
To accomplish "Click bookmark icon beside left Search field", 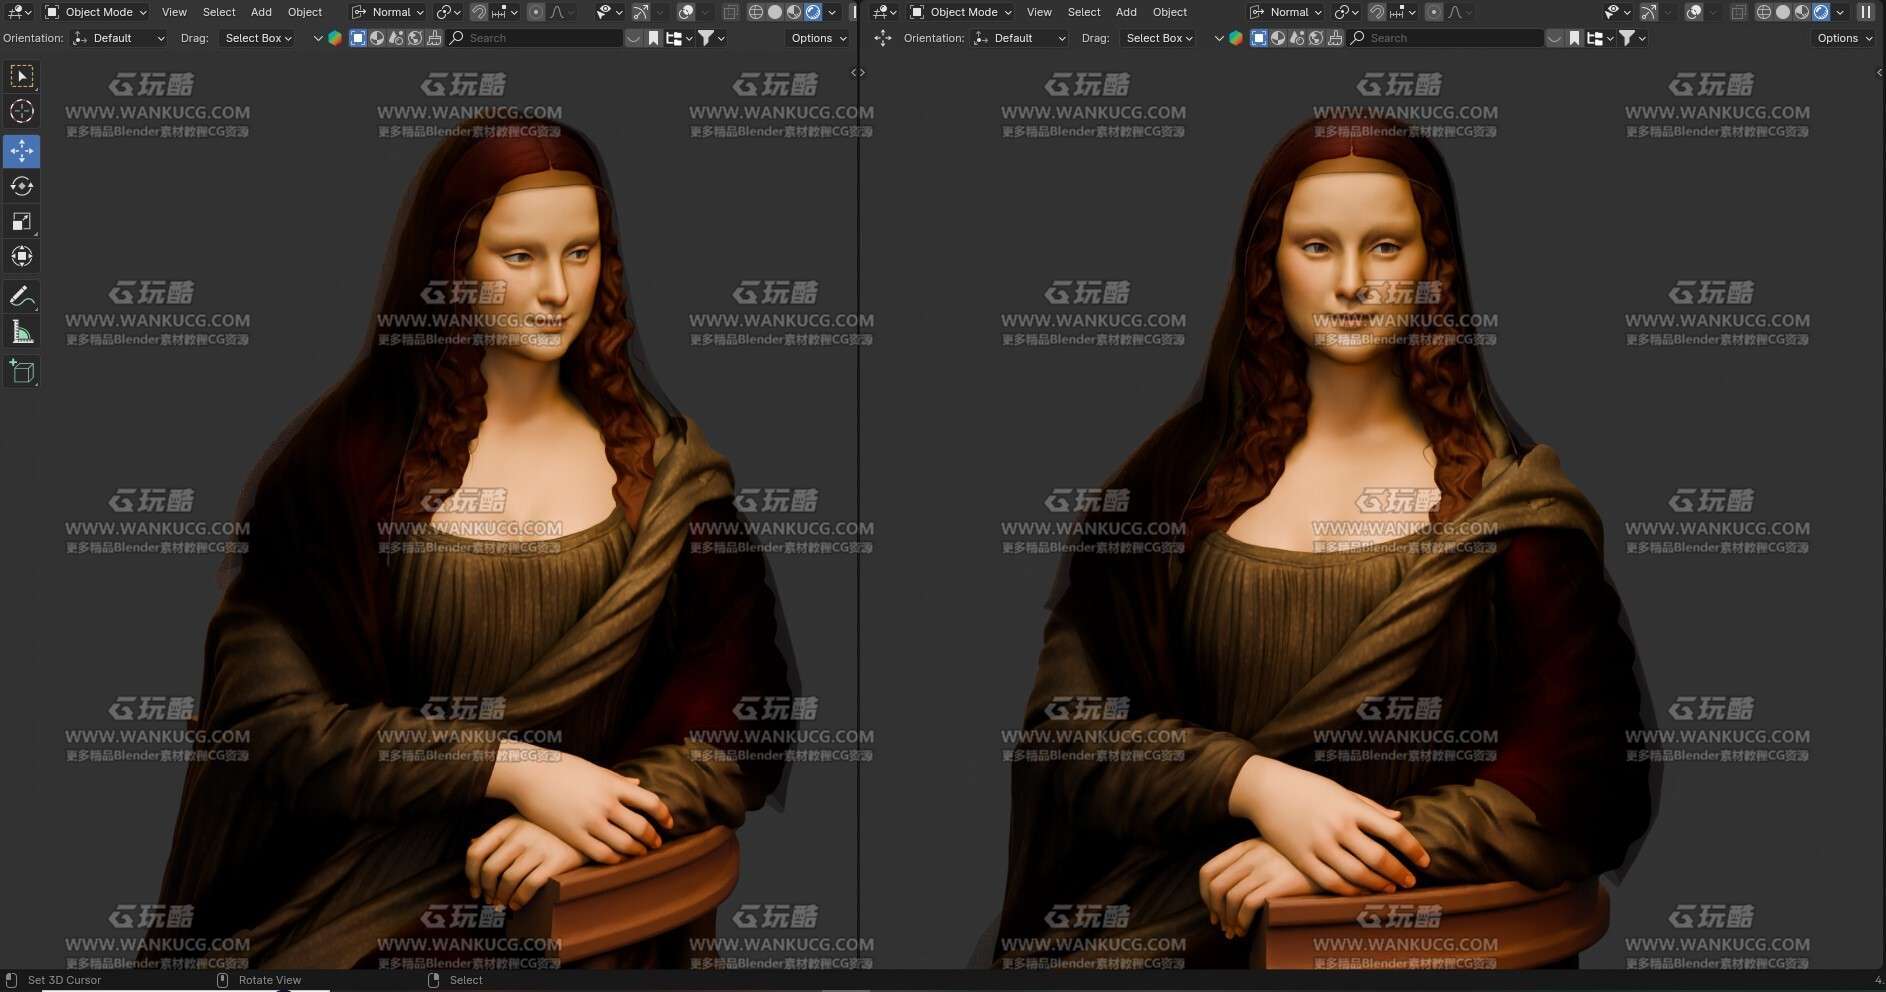I will 653,38.
